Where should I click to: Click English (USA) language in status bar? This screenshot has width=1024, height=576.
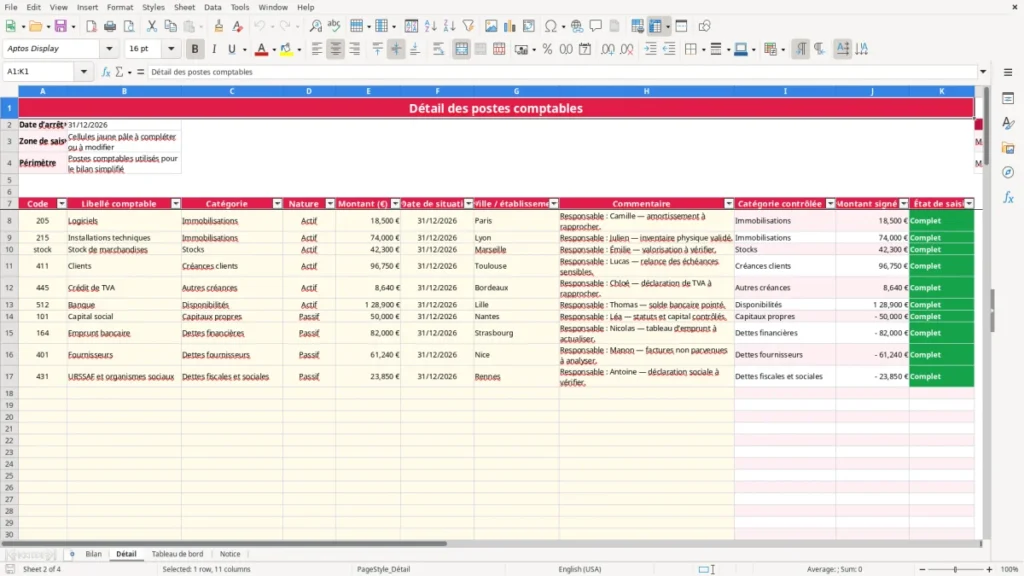[x=580, y=569]
